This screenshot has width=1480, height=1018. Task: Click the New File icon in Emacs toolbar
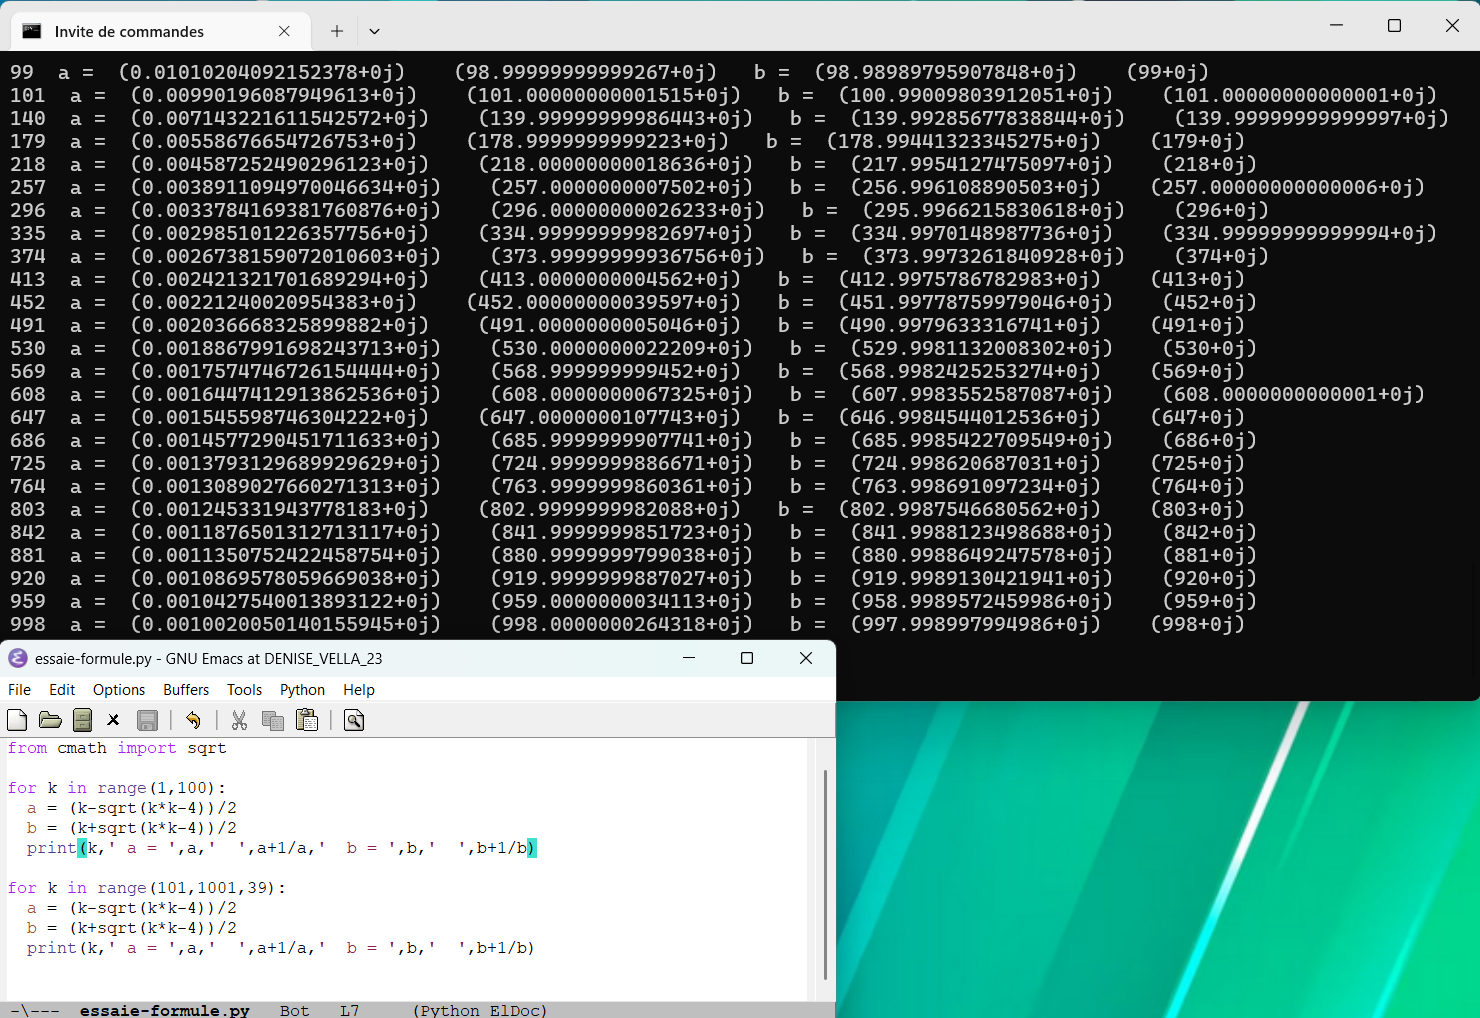(17, 720)
